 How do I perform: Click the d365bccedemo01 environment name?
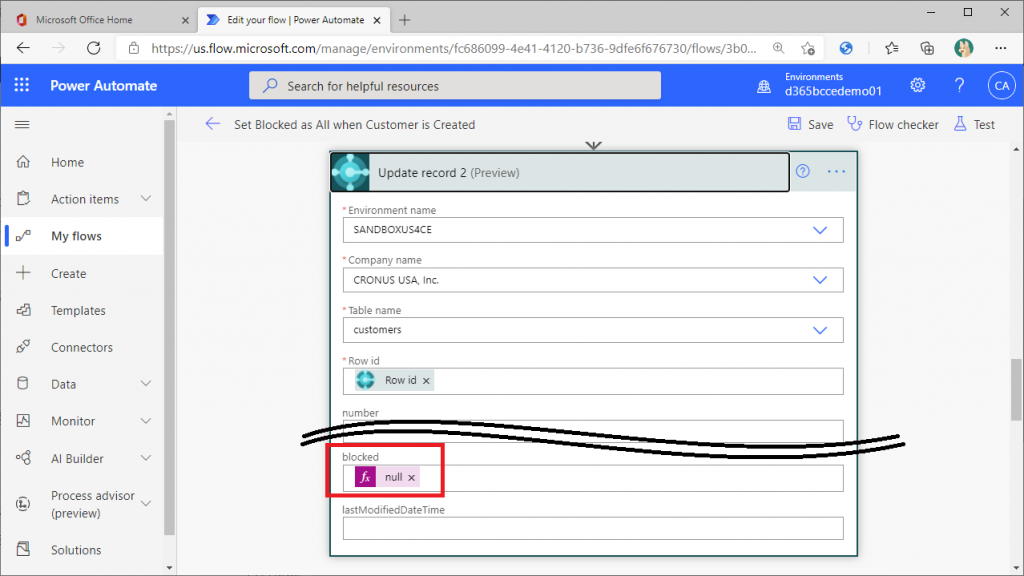[833, 91]
